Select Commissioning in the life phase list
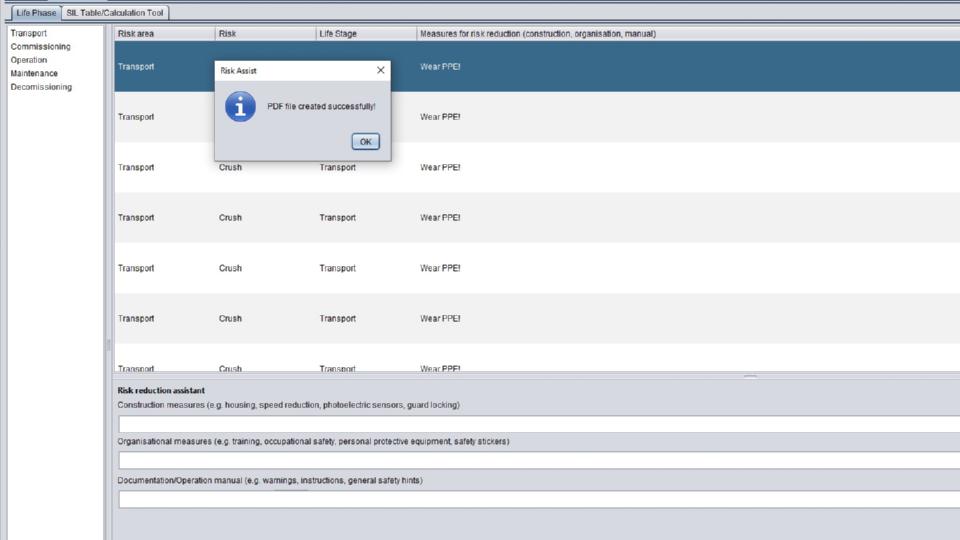 click(x=40, y=47)
